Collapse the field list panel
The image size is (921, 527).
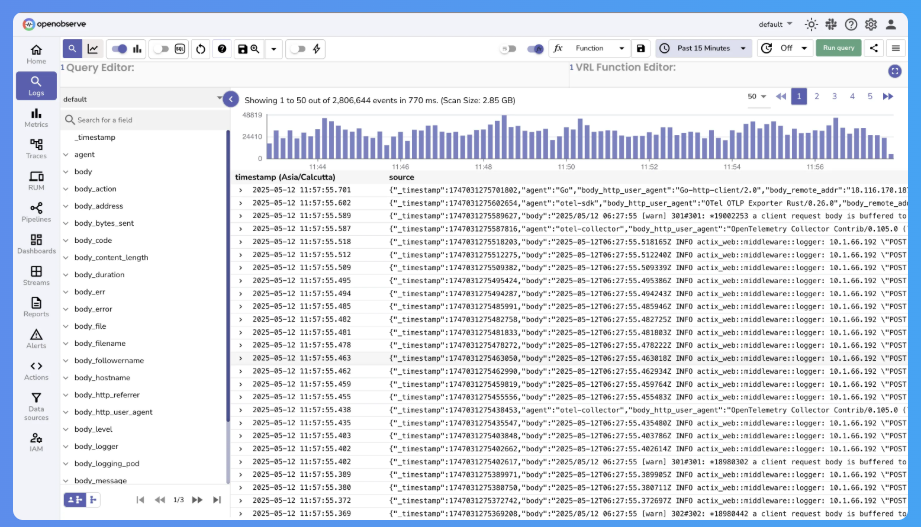tap(231, 99)
